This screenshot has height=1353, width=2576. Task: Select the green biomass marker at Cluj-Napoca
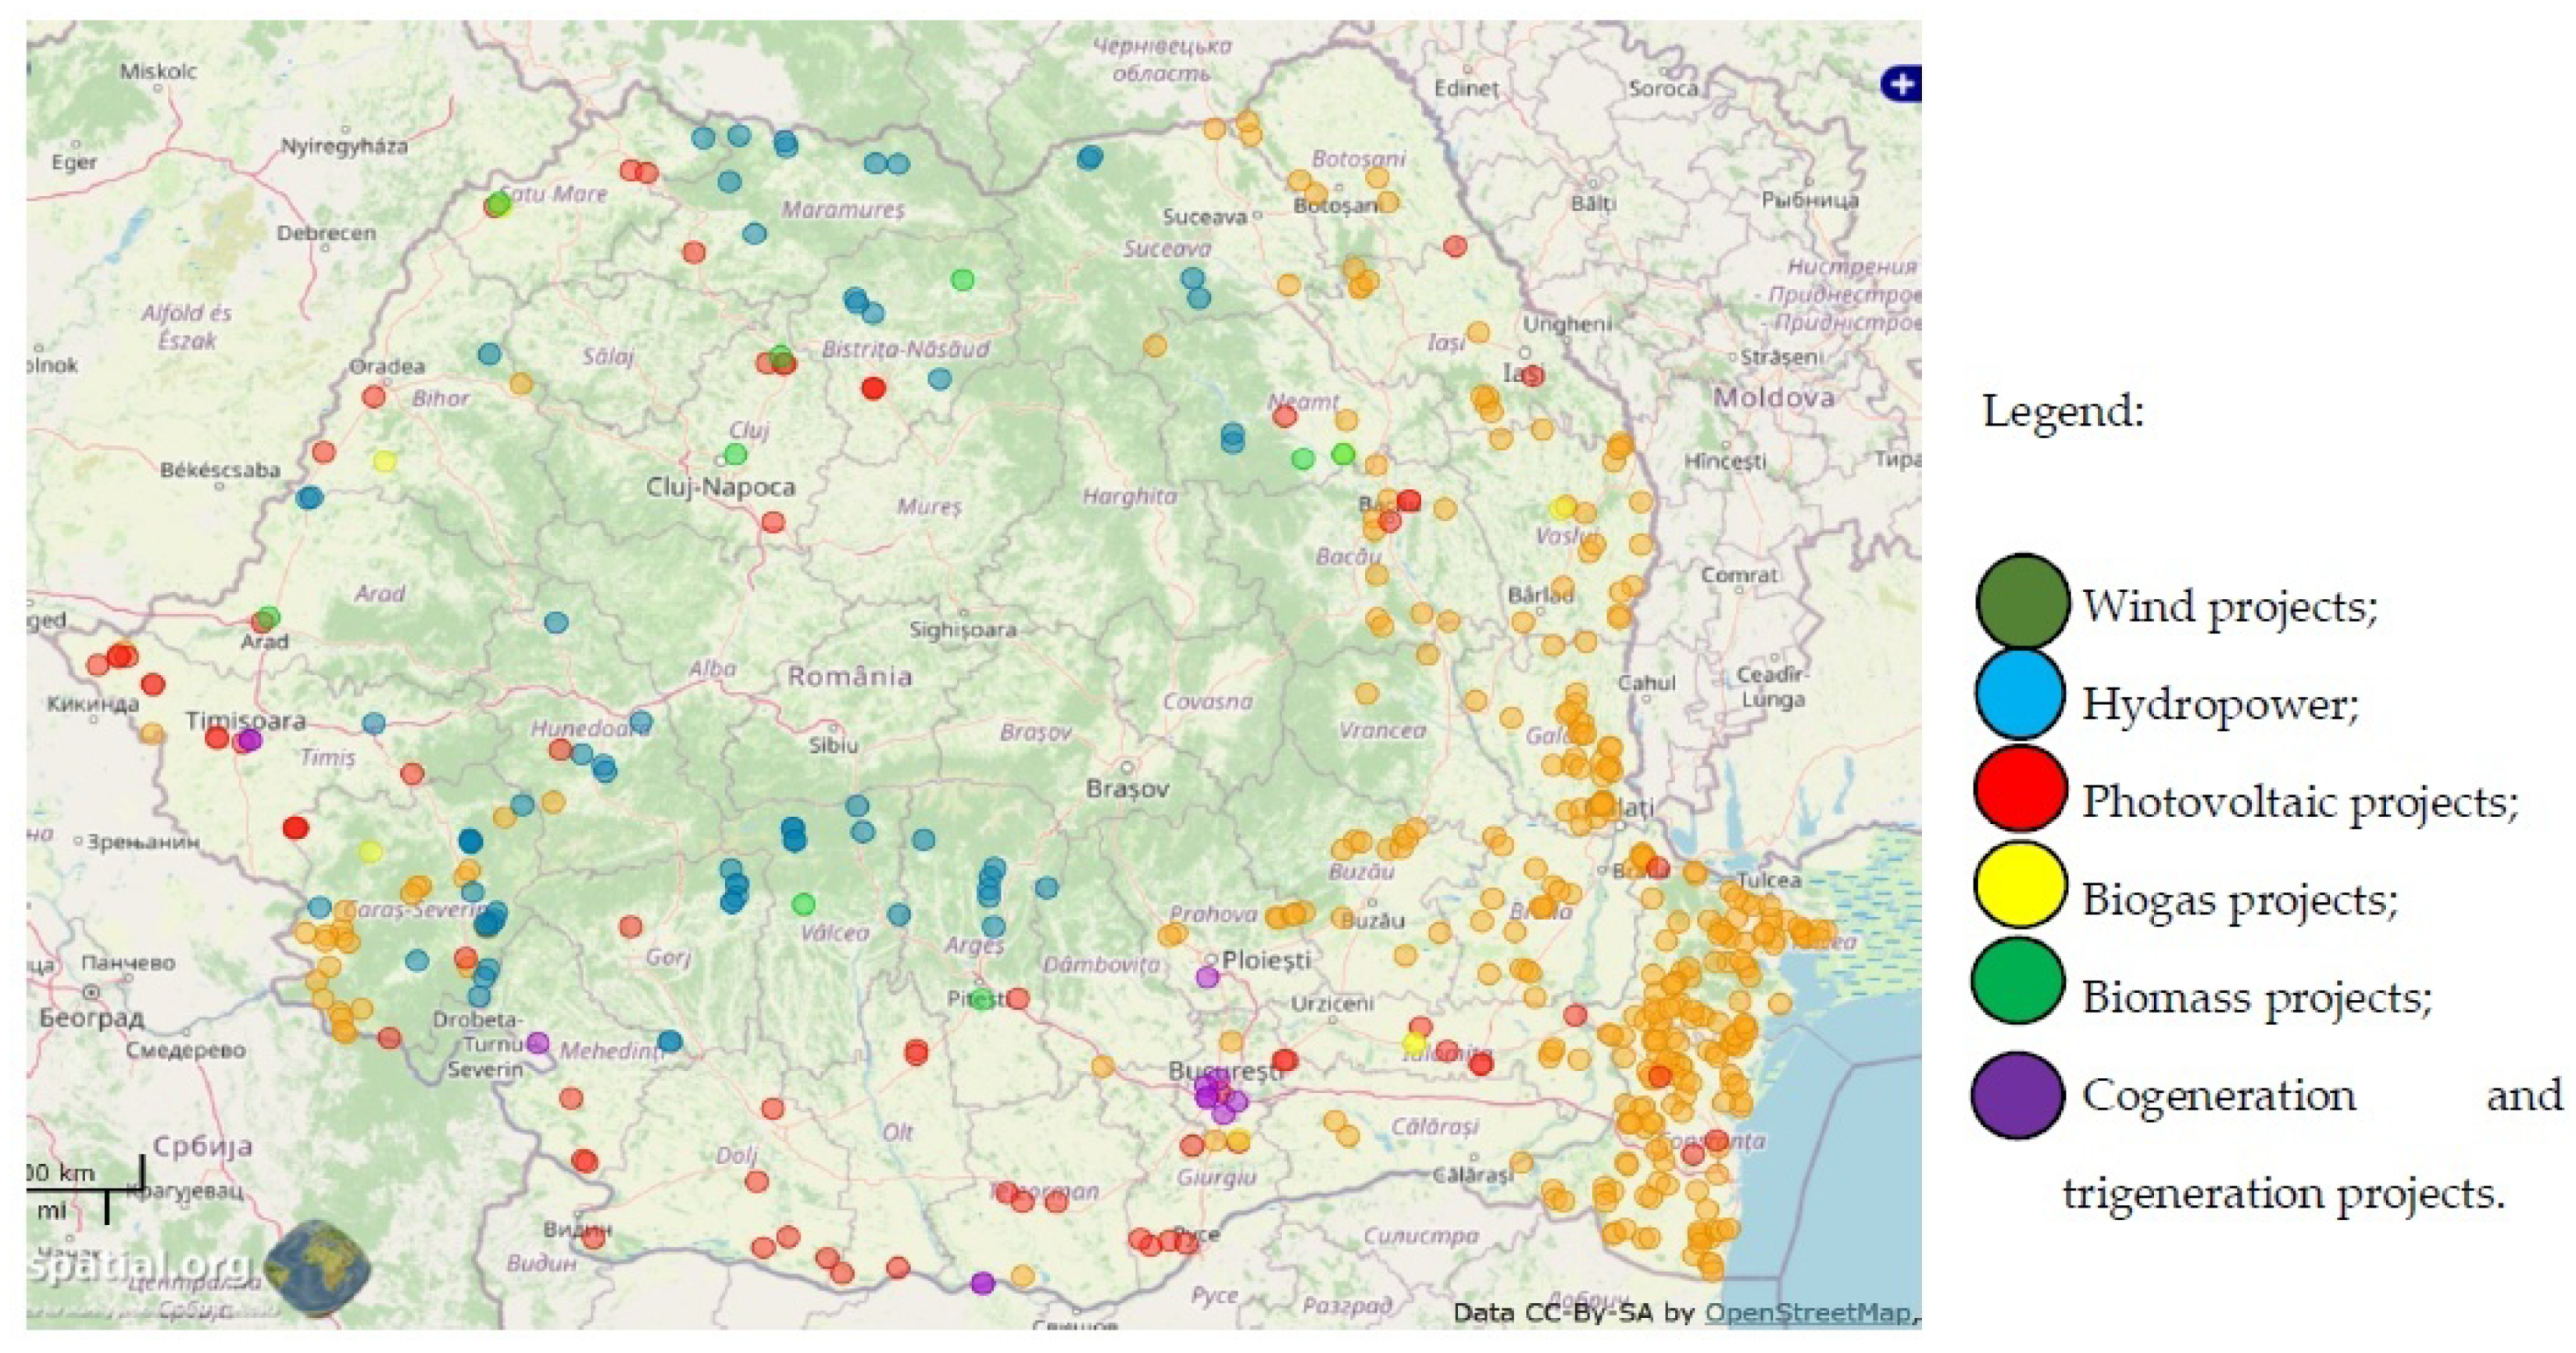(x=735, y=454)
